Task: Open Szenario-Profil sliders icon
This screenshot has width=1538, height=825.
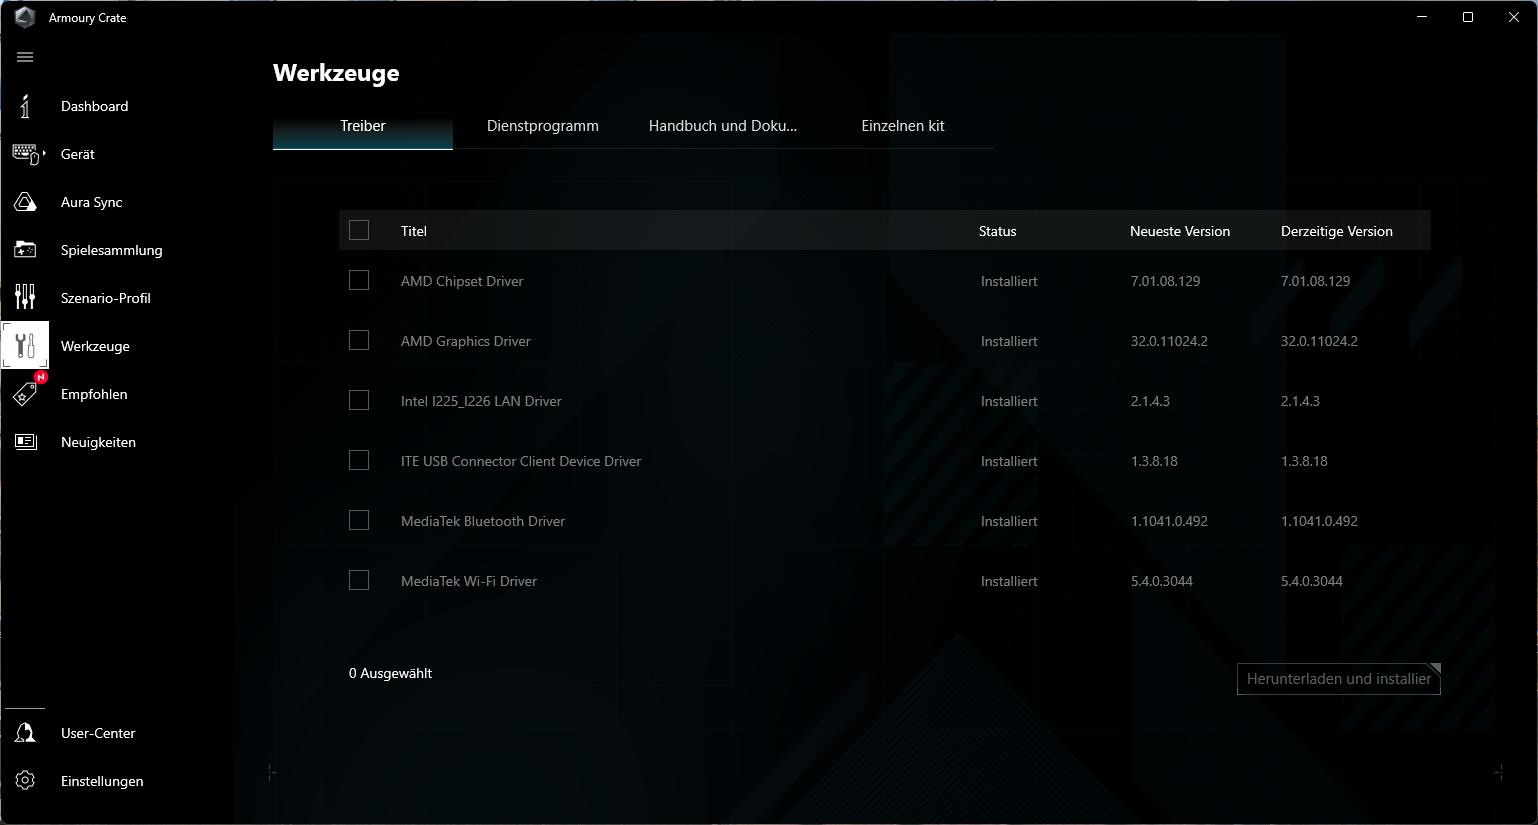Action: click(x=25, y=298)
